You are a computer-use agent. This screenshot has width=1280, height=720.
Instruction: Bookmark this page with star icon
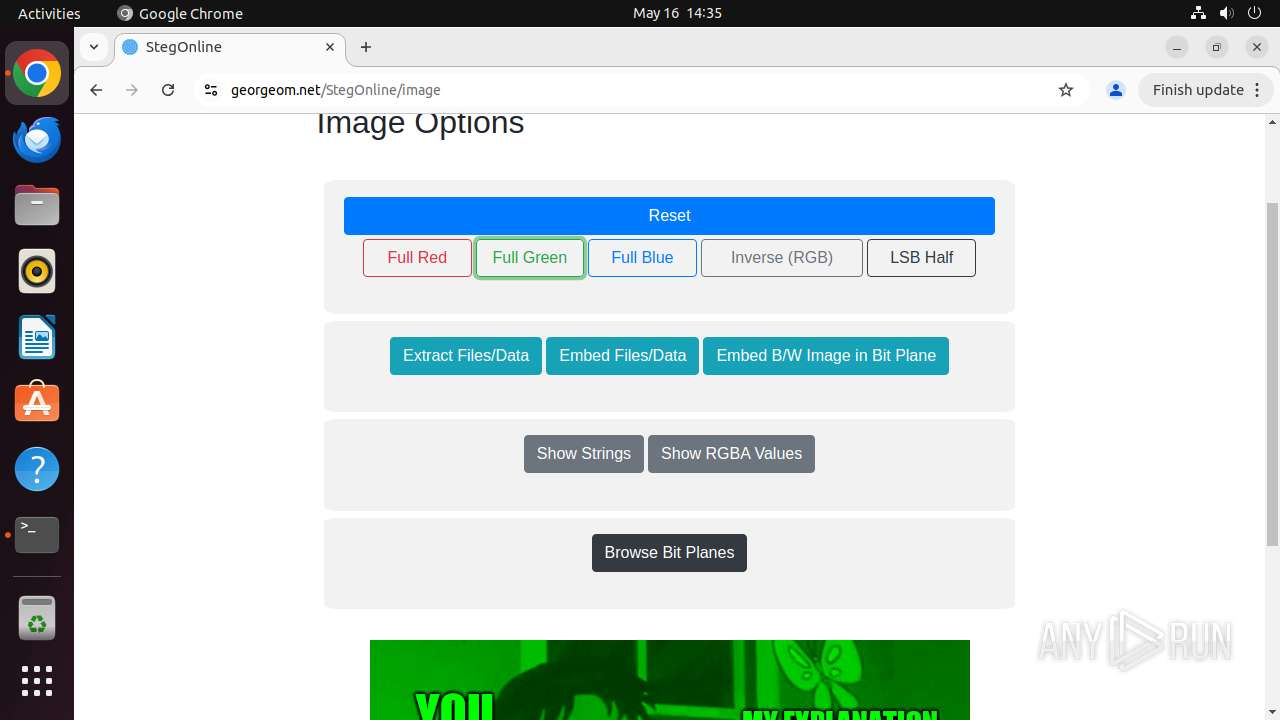[x=1066, y=90]
